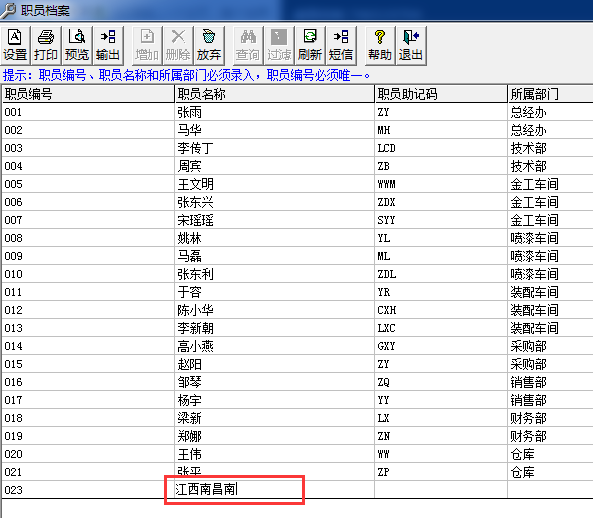The width and height of the screenshot is (593, 518).
Task: Select the 销售部 cell for 邹琴
Action: point(551,382)
